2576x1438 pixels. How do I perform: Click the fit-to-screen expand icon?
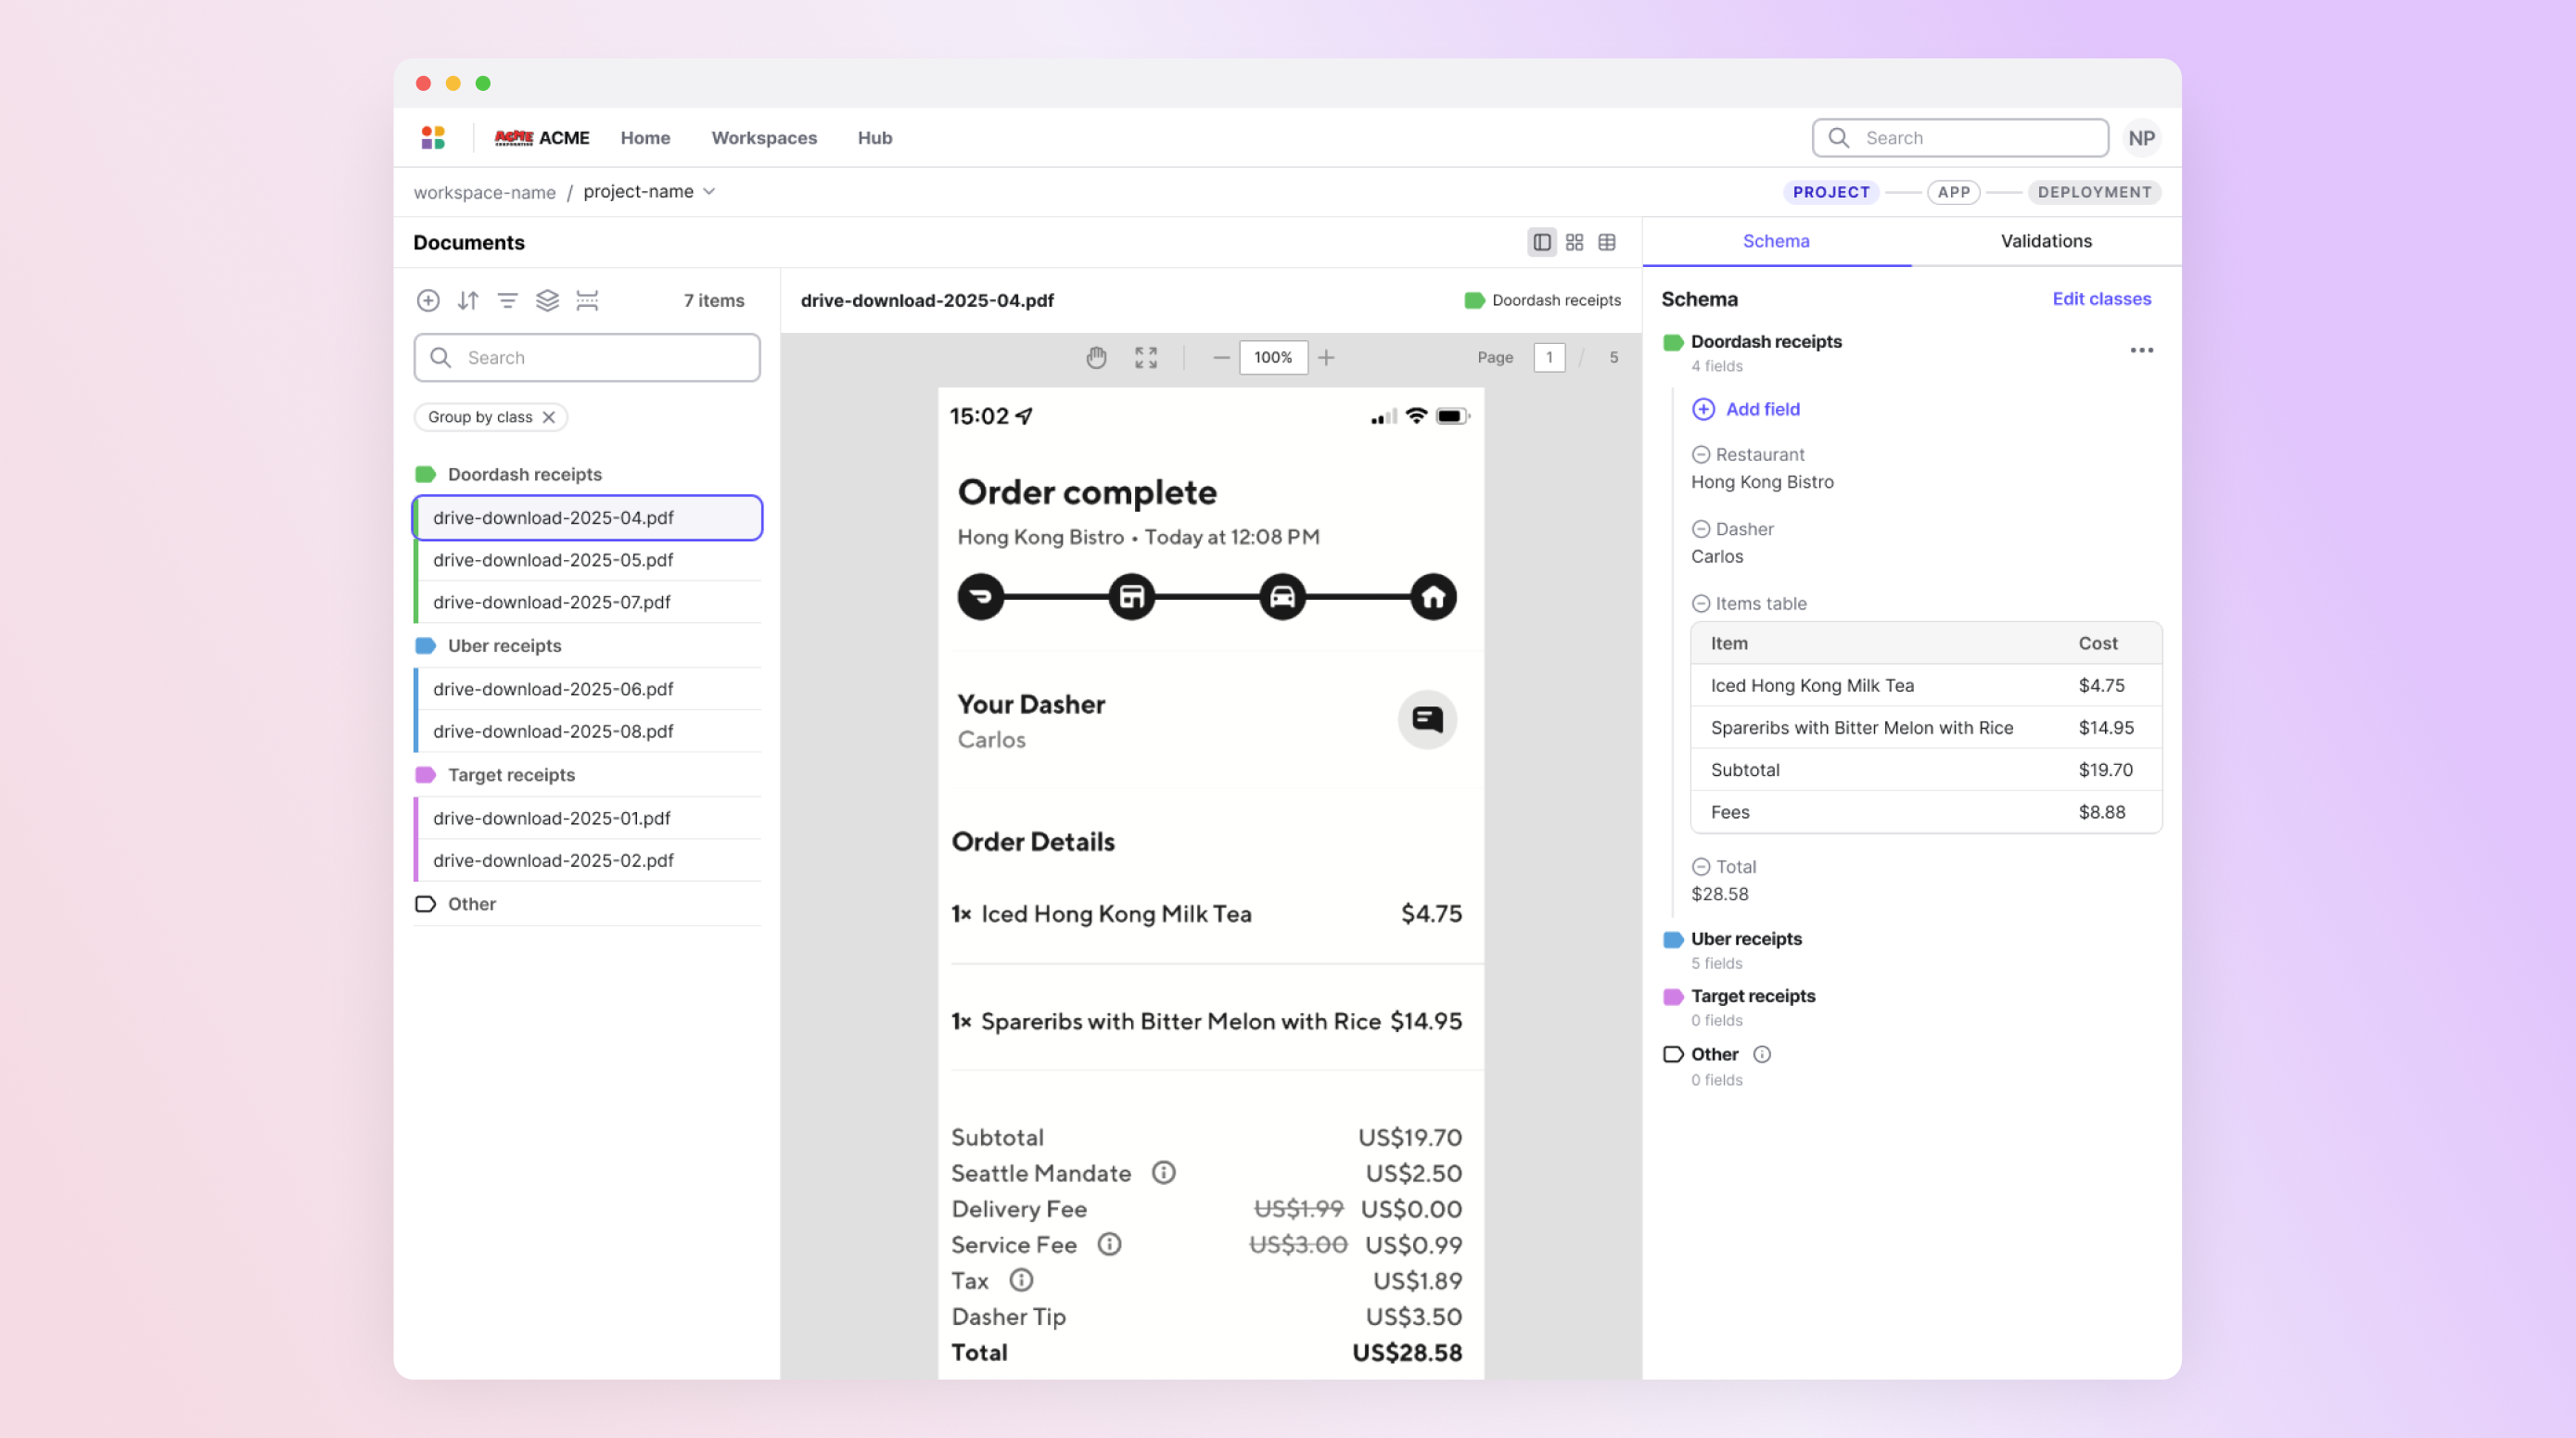1146,357
